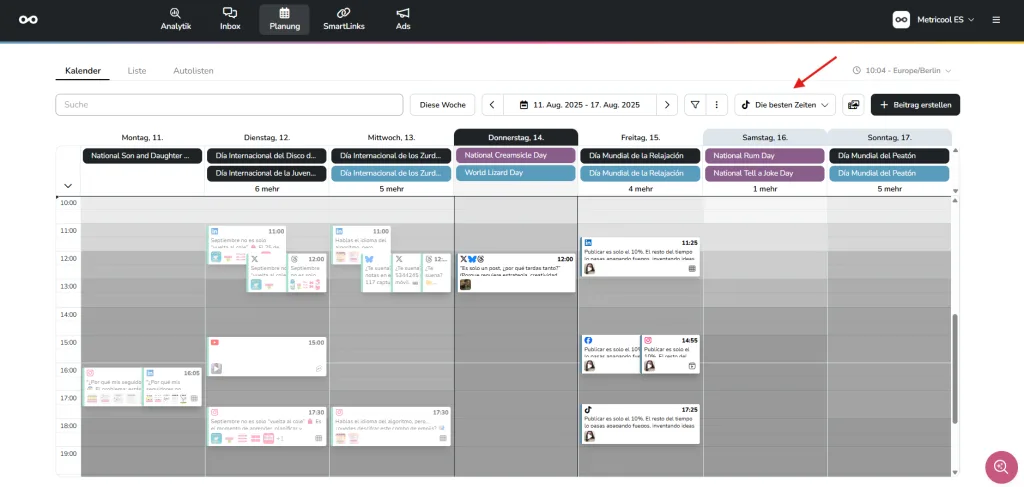Click the Metricool infinity logo
Viewport: 1024px width, 487px height.
point(28,20)
